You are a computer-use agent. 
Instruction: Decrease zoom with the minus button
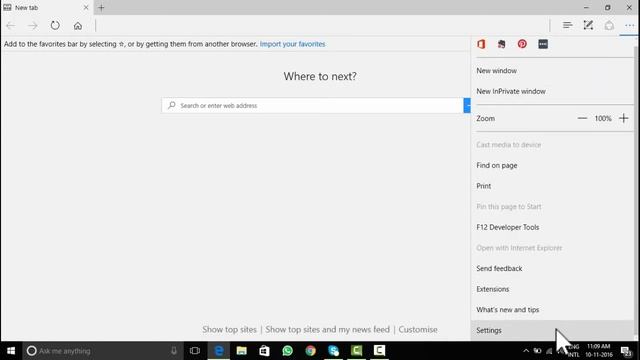point(582,118)
